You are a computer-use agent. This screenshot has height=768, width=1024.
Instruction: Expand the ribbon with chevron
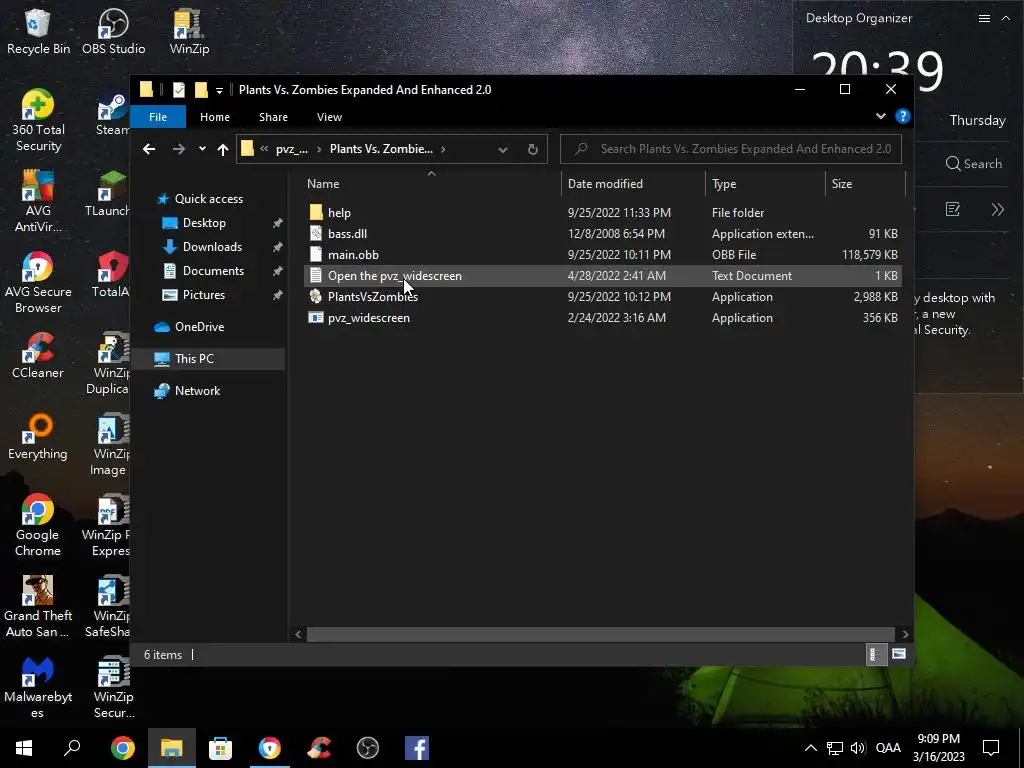[880, 116]
